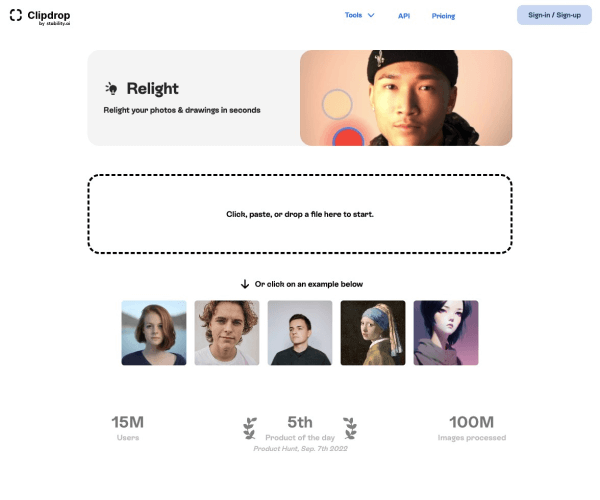The height and width of the screenshot is (500, 600).
Task: Click the file drop zone to upload
Action: point(300,214)
